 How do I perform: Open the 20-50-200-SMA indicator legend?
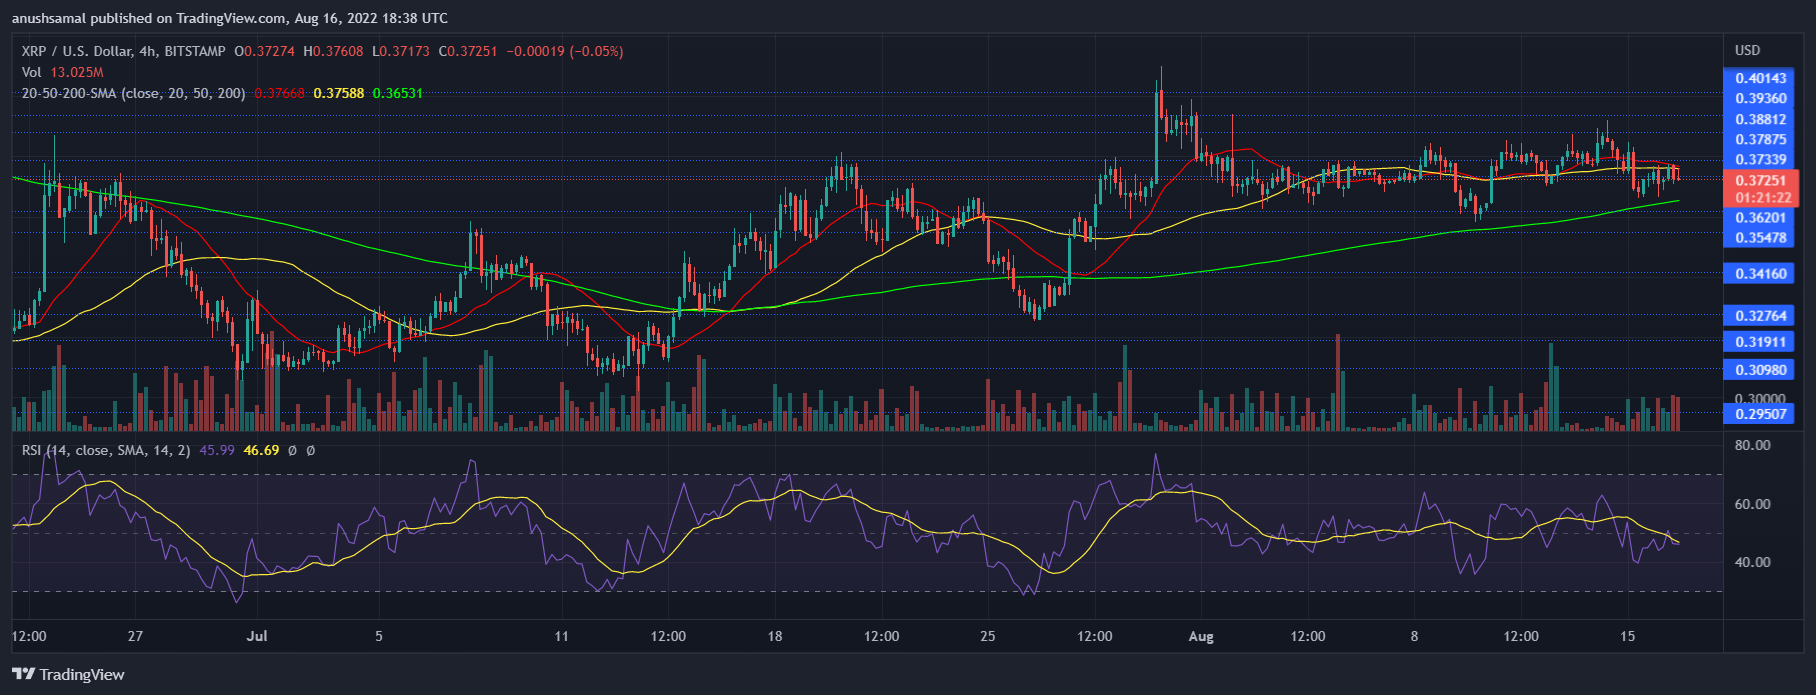pos(133,93)
